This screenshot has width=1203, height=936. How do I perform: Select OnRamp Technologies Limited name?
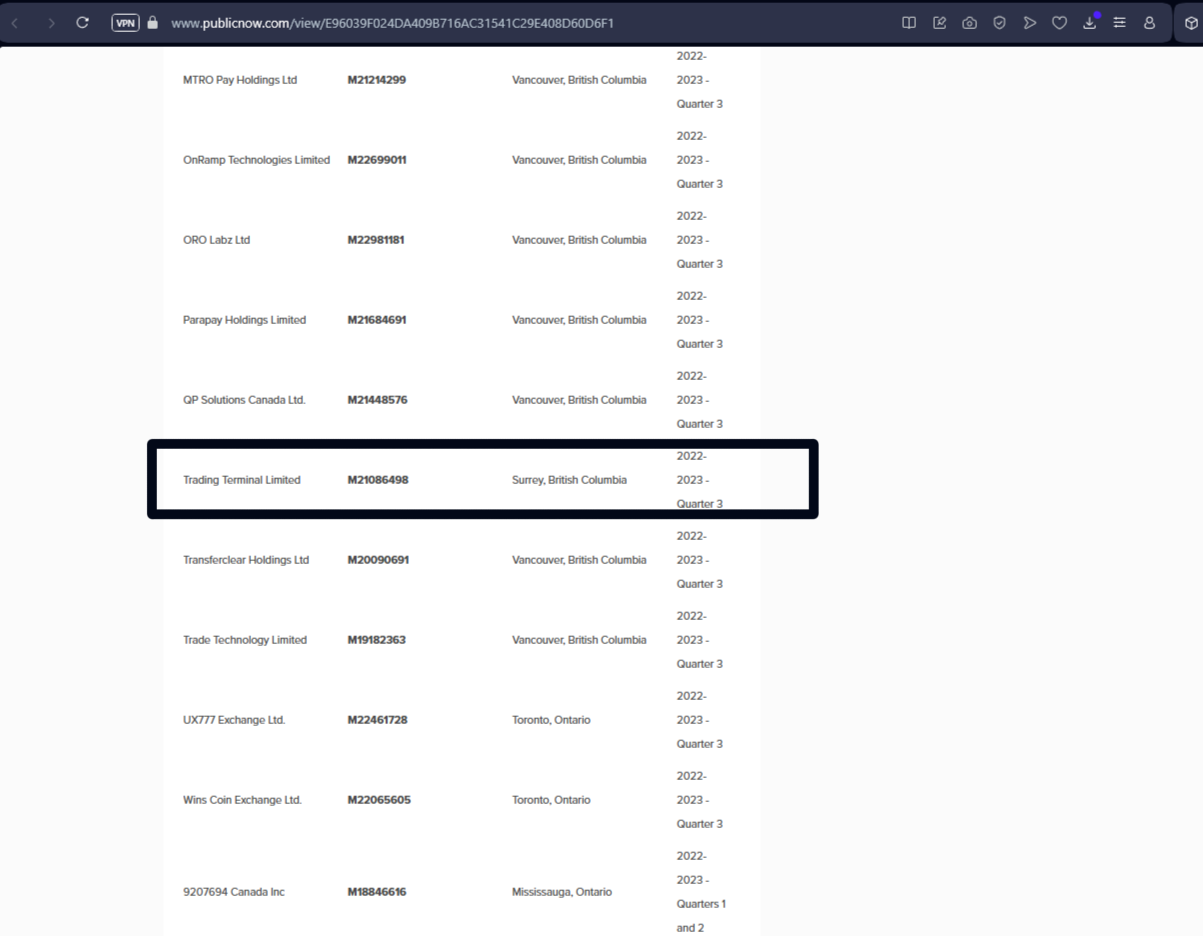point(256,160)
